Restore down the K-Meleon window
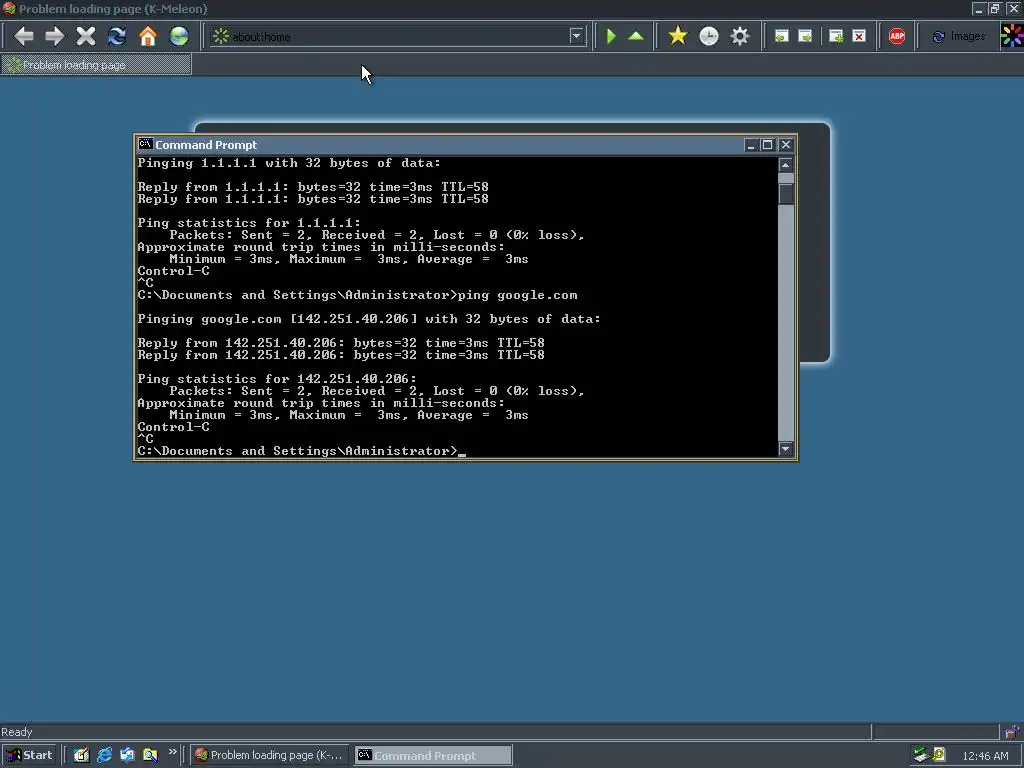The height and width of the screenshot is (768, 1024). click(x=995, y=8)
